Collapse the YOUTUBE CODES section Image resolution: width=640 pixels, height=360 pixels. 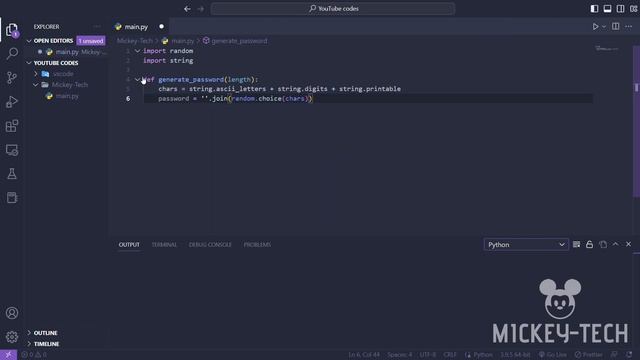[x=29, y=63]
